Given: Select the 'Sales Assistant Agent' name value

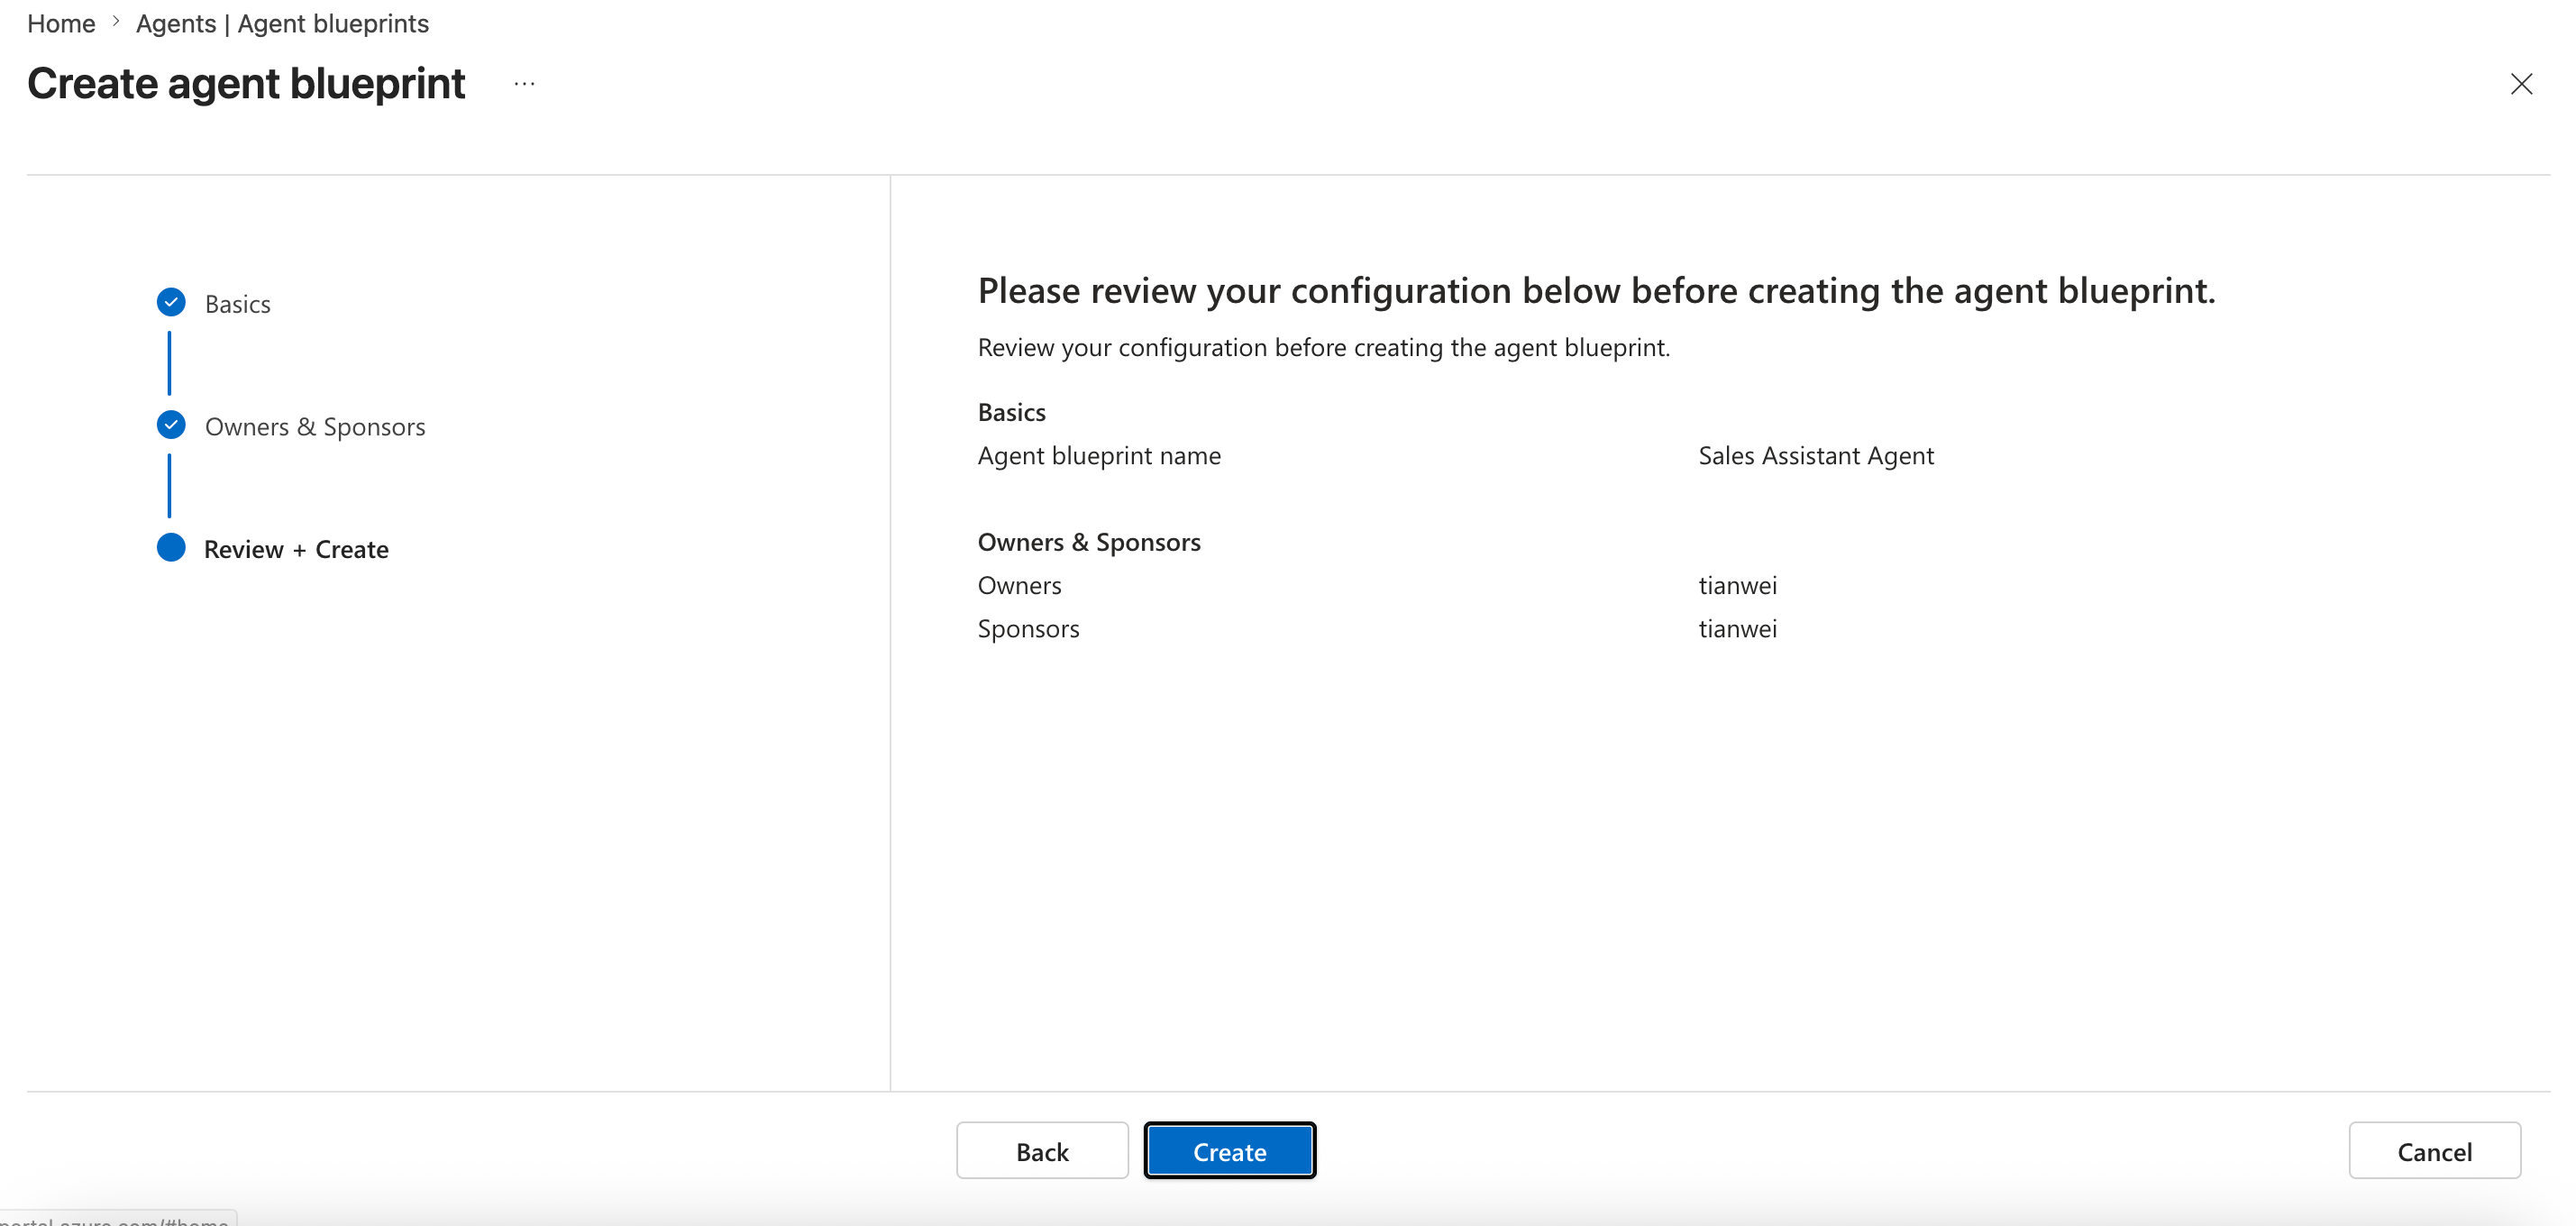Looking at the screenshot, I should (x=1816, y=456).
